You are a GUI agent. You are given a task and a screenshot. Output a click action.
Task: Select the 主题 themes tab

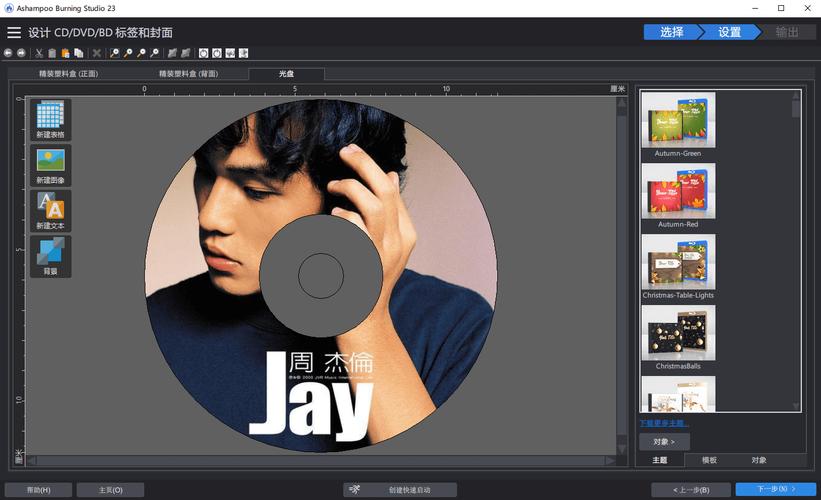(660, 460)
